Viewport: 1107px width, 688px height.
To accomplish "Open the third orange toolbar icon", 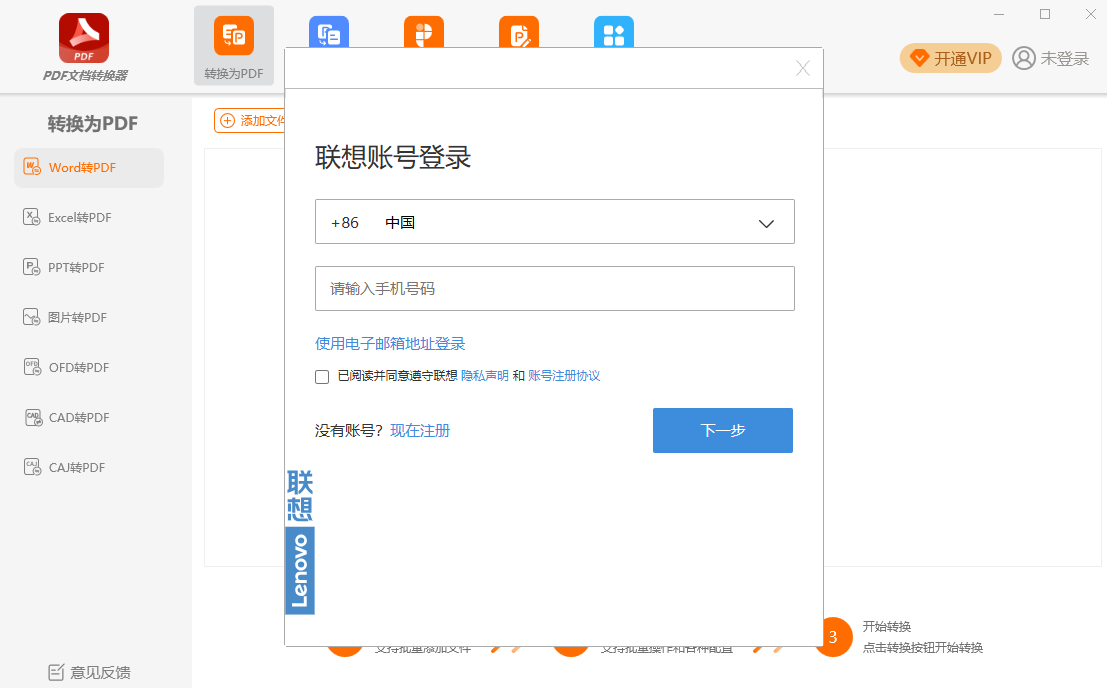I will pyautogui.click(x=424, y=32).
